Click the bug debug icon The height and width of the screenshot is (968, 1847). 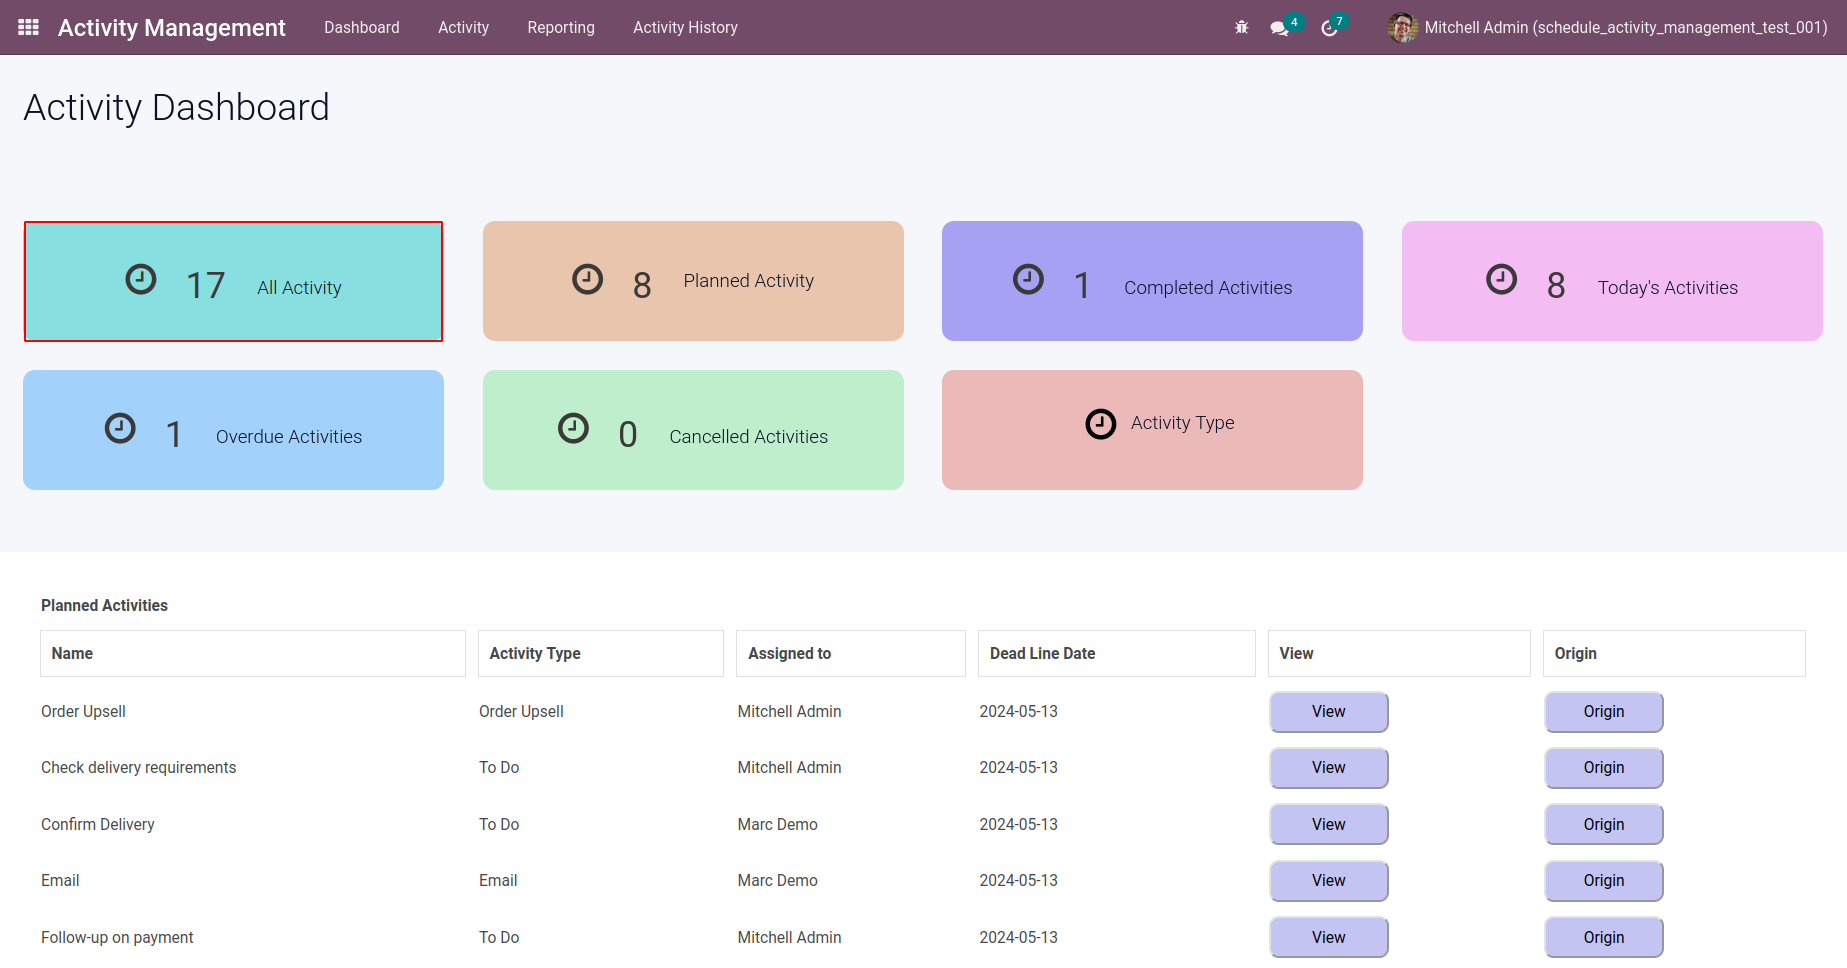pos(1242,27)
